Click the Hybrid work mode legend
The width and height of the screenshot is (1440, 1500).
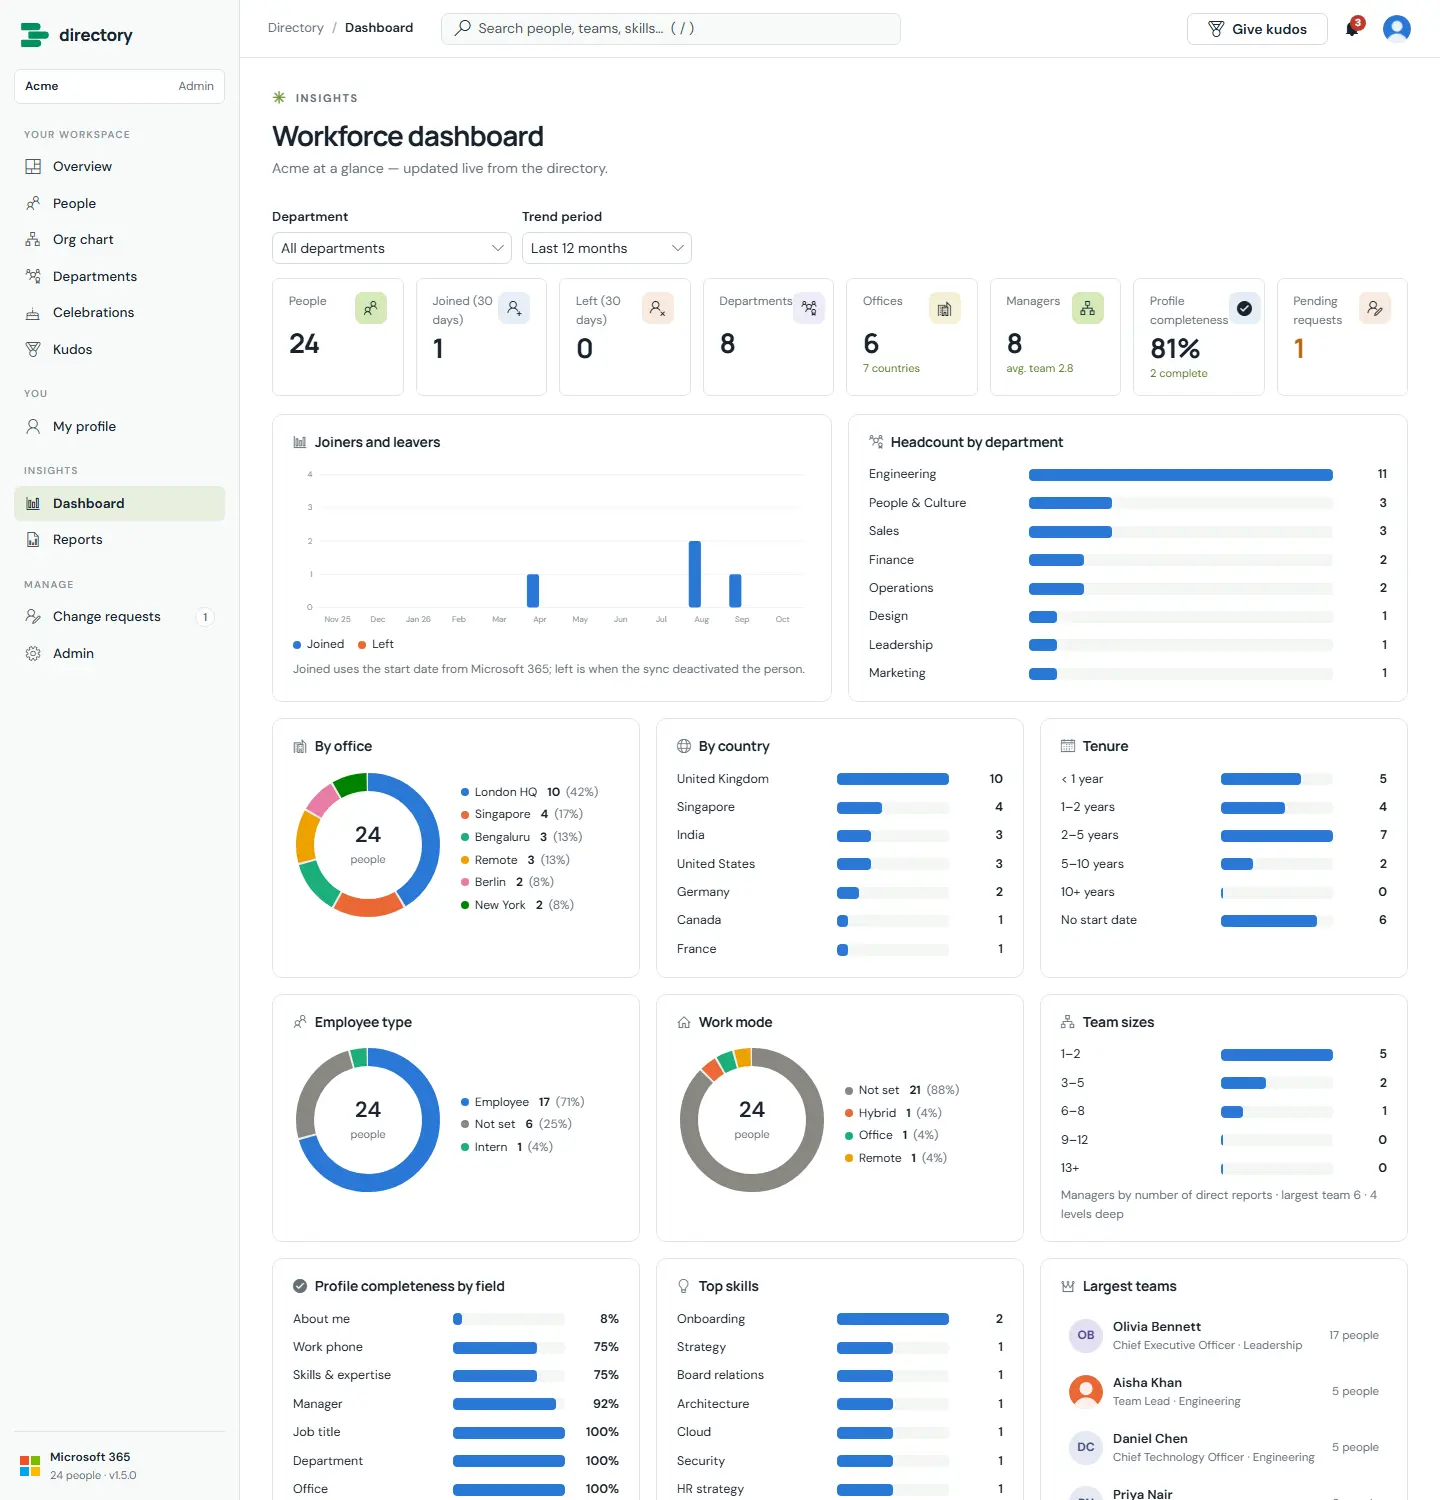click(893, 1113)
